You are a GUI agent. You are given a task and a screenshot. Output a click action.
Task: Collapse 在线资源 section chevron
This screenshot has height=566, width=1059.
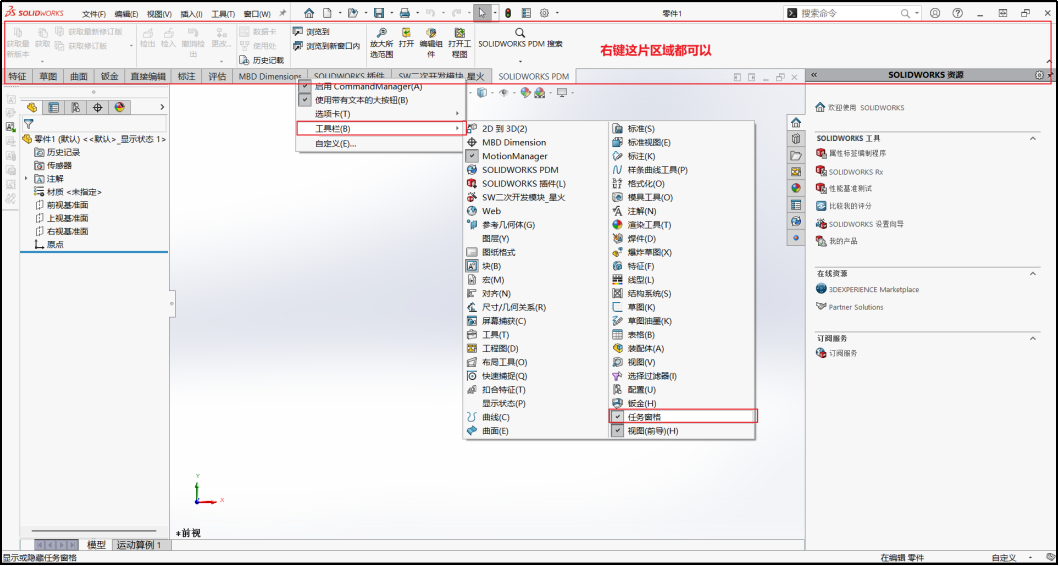(x=1033, y=274)
